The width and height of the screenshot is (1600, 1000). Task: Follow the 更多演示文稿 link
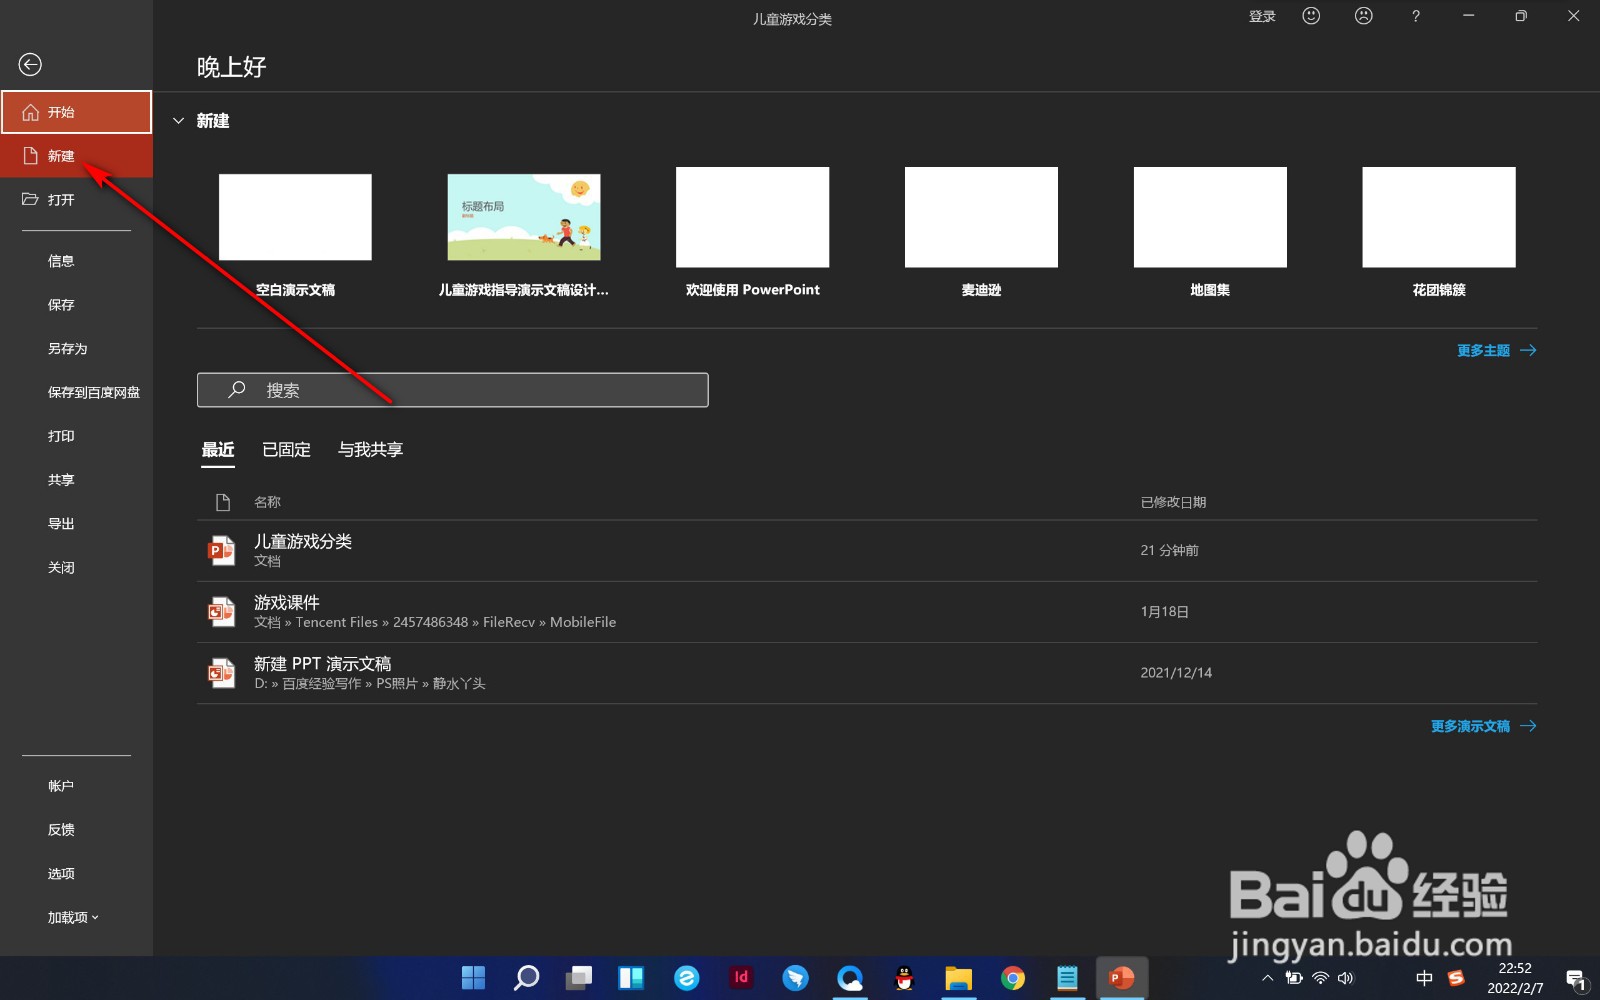[x=1483, y=727]
